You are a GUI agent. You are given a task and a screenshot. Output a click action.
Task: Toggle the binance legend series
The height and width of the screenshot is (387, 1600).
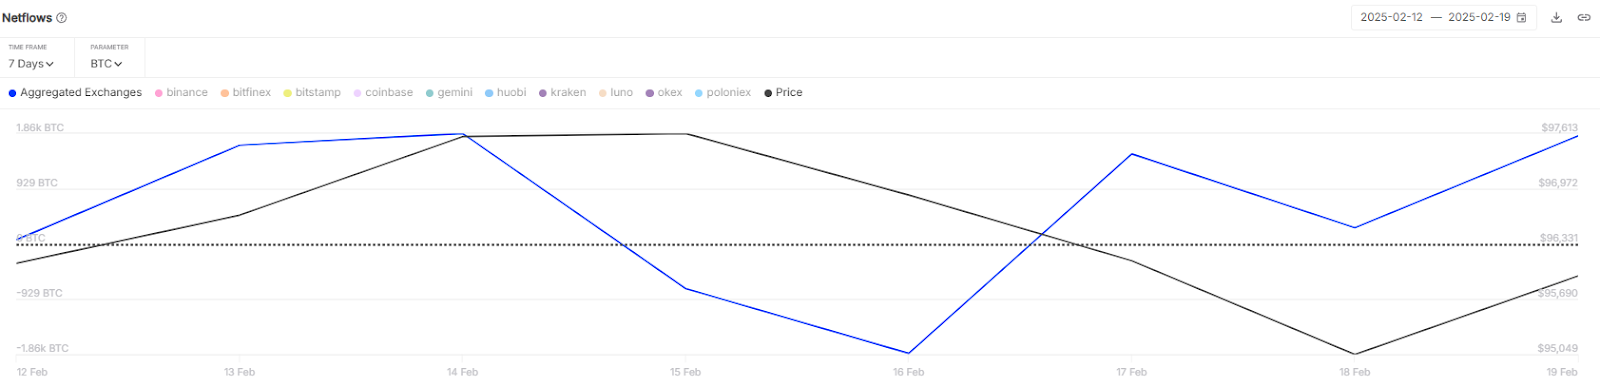click(x=181, y=92)
